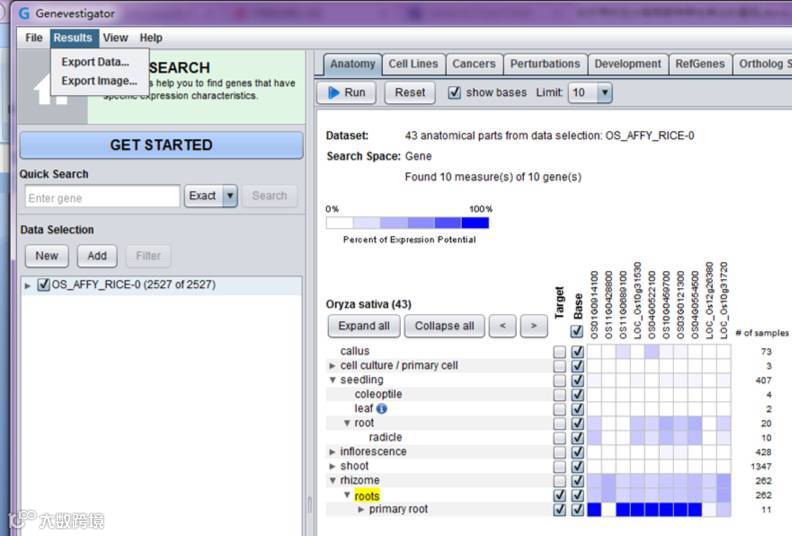792x536 pixels.
Task: Click the Quick Search label
Action: pos(54,174)
